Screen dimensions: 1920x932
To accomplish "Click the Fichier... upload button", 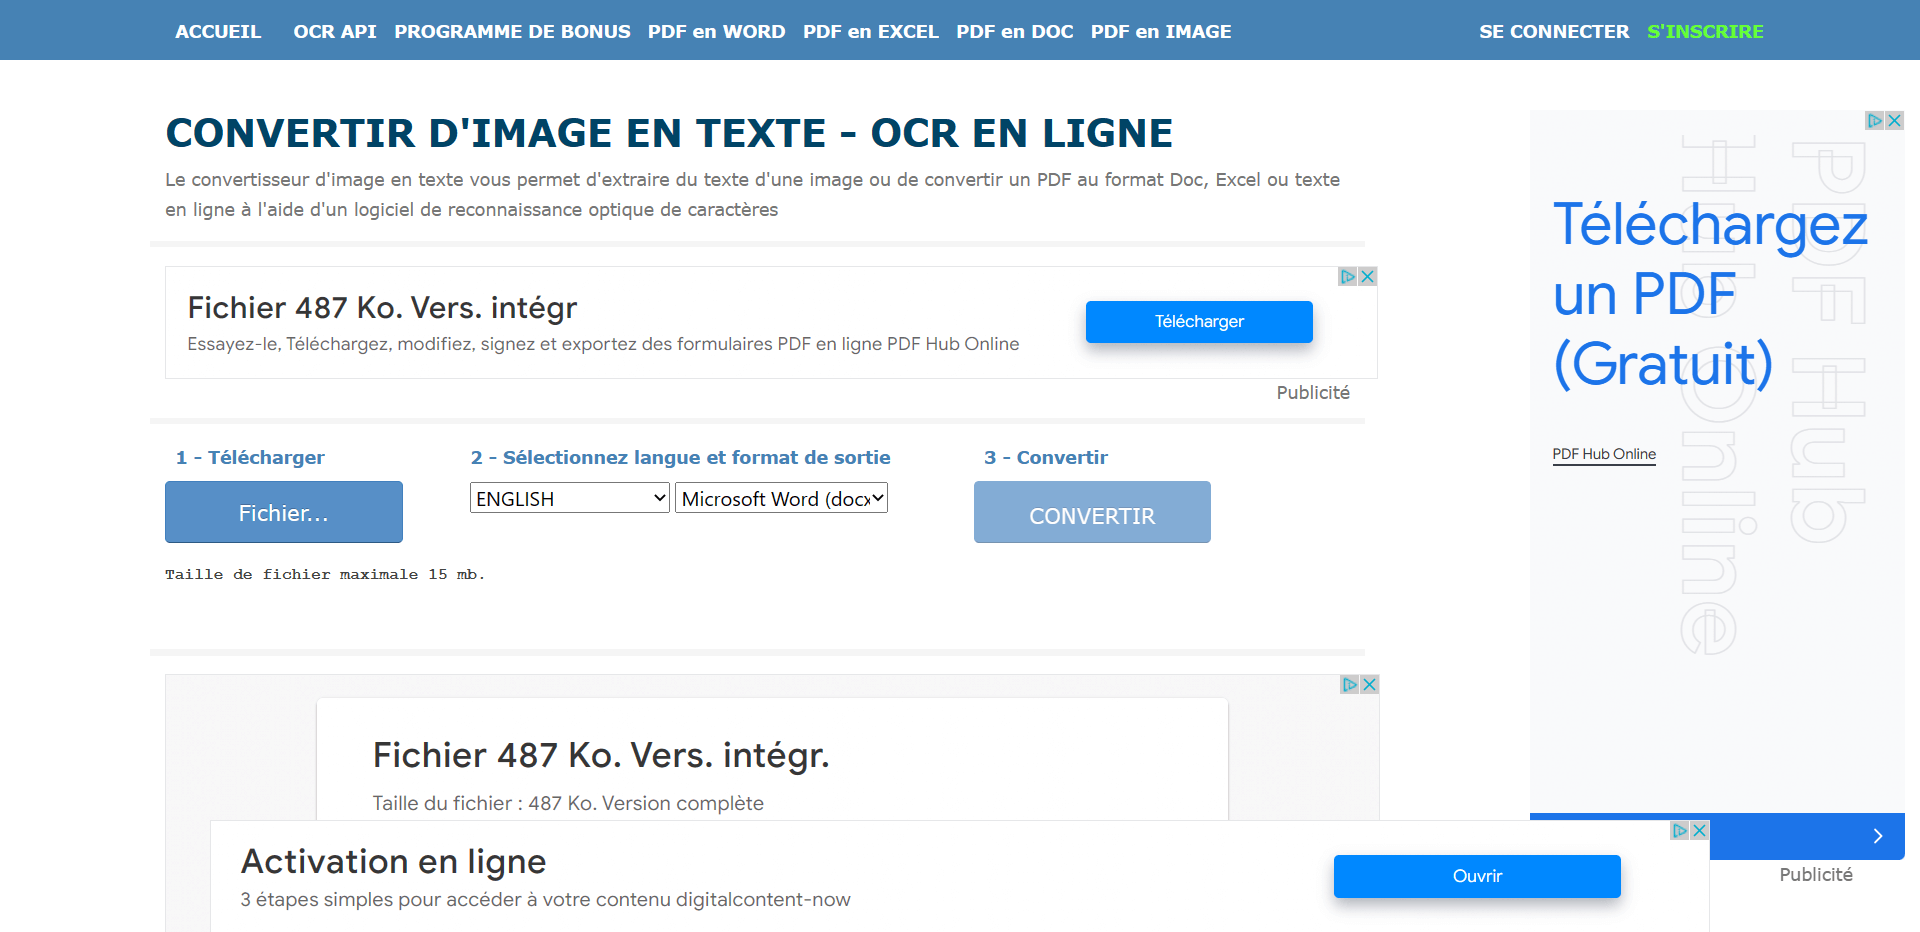I will pos(283,512).
